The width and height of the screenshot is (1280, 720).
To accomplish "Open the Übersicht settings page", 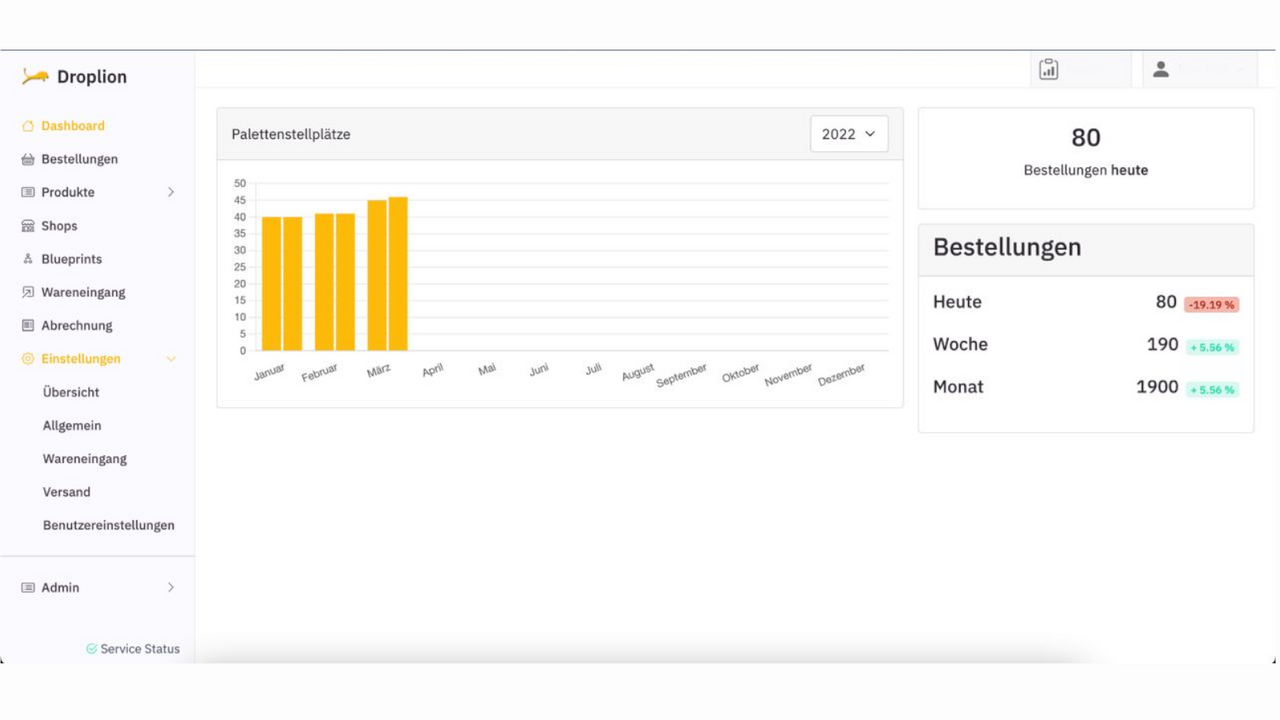I will tap(70, 392).
